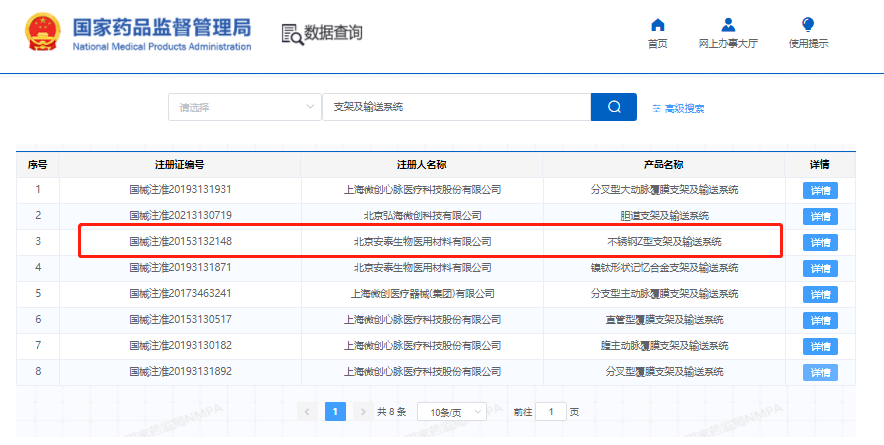The height and width of the screenshot is (445, 884).
Task: Open 详情 for 分叉型覆膜支架及输送系统
Action: click(x=820, y=372)
